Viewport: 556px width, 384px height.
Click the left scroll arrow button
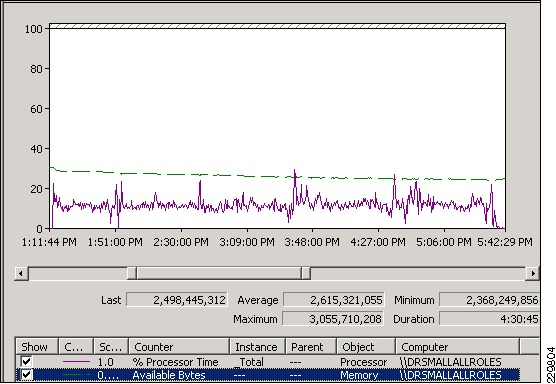tap(21, 273)
